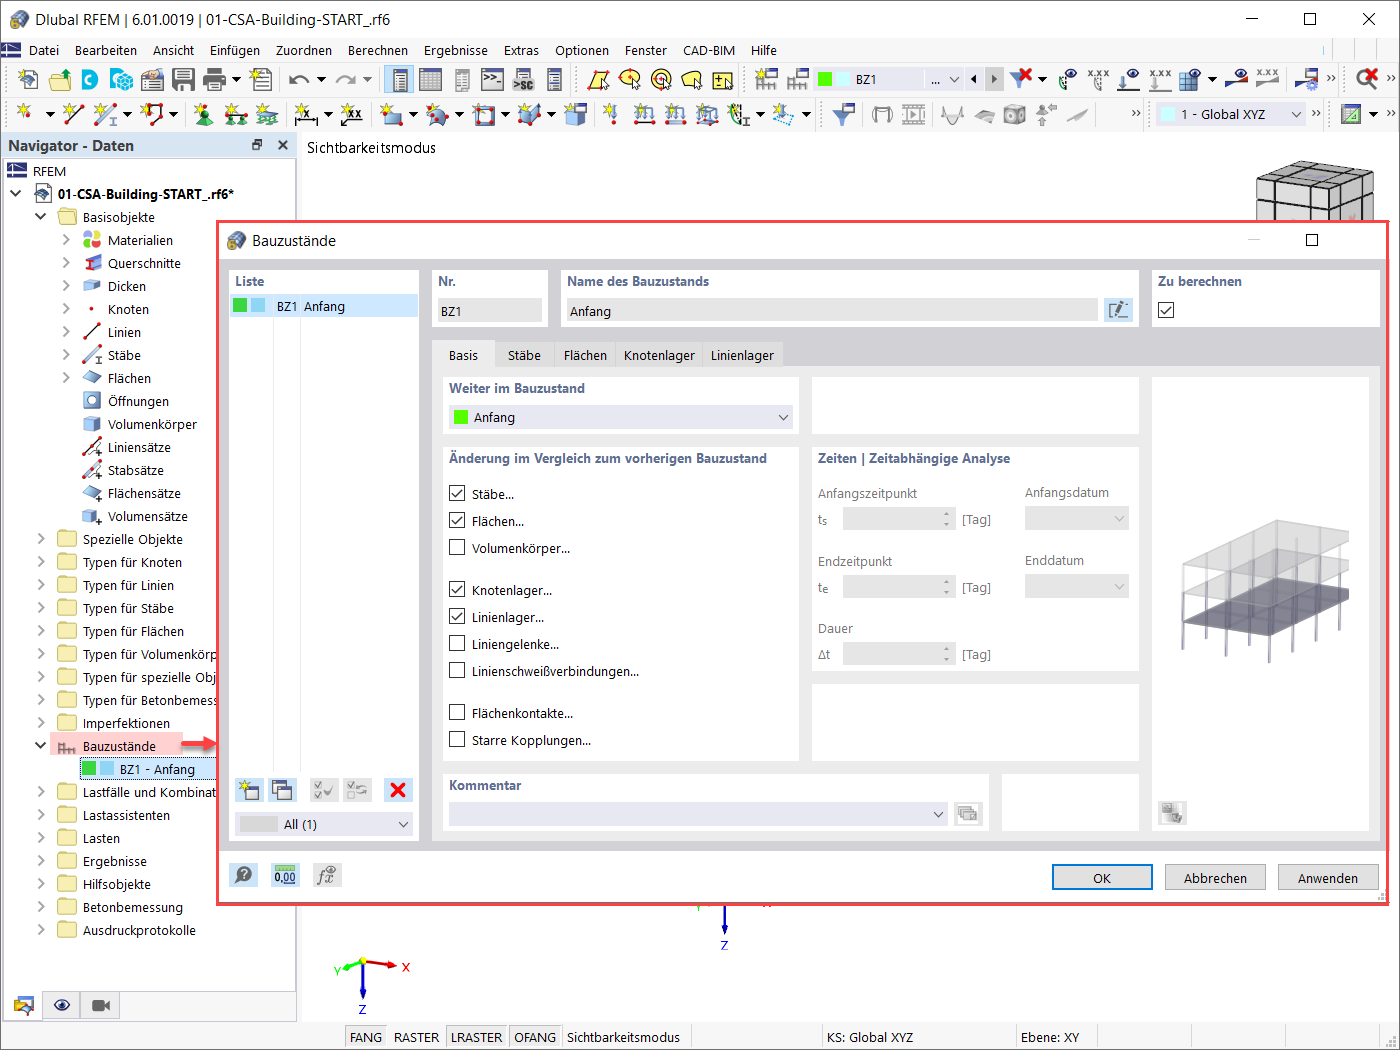Click the new model icon in toolbar

28,80
